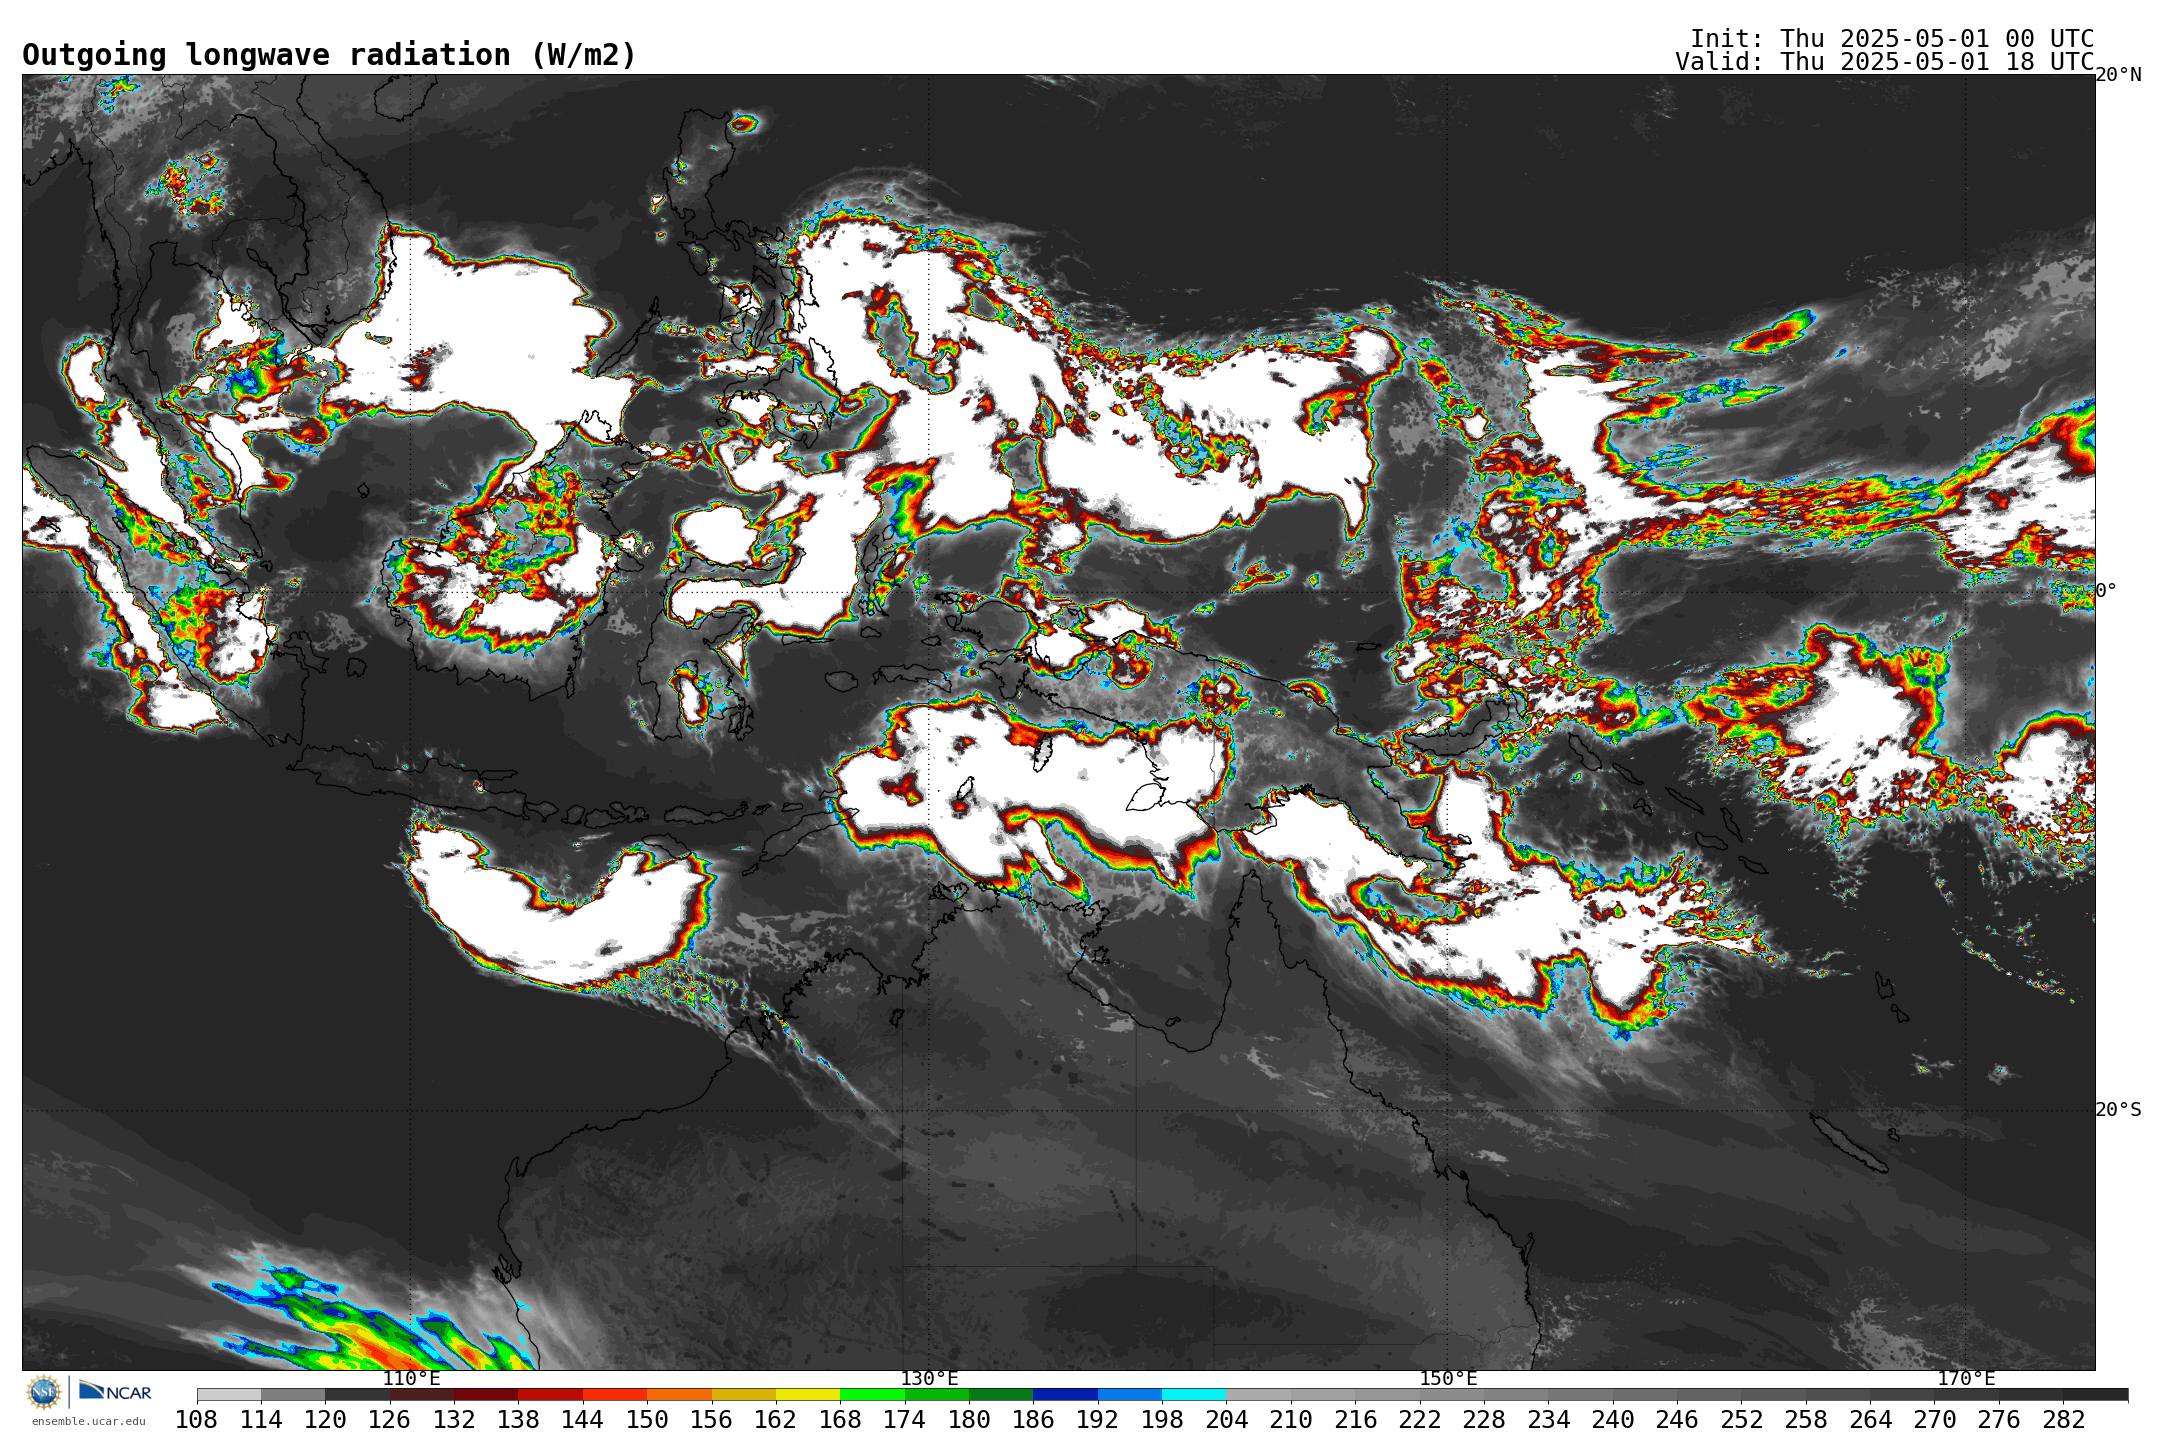Click the NSF logo
The image size is (2160, 1433).
point(44,1391)
